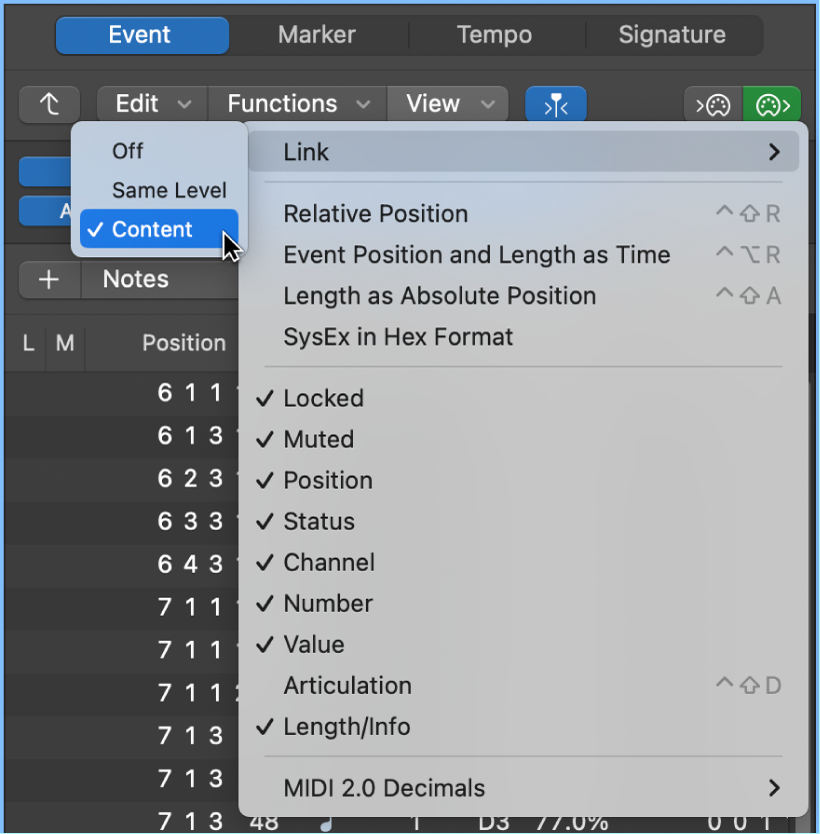Viewport: 820px width, 834px height.
Task: Open the View dropdown menu
Action: [448, 104]
